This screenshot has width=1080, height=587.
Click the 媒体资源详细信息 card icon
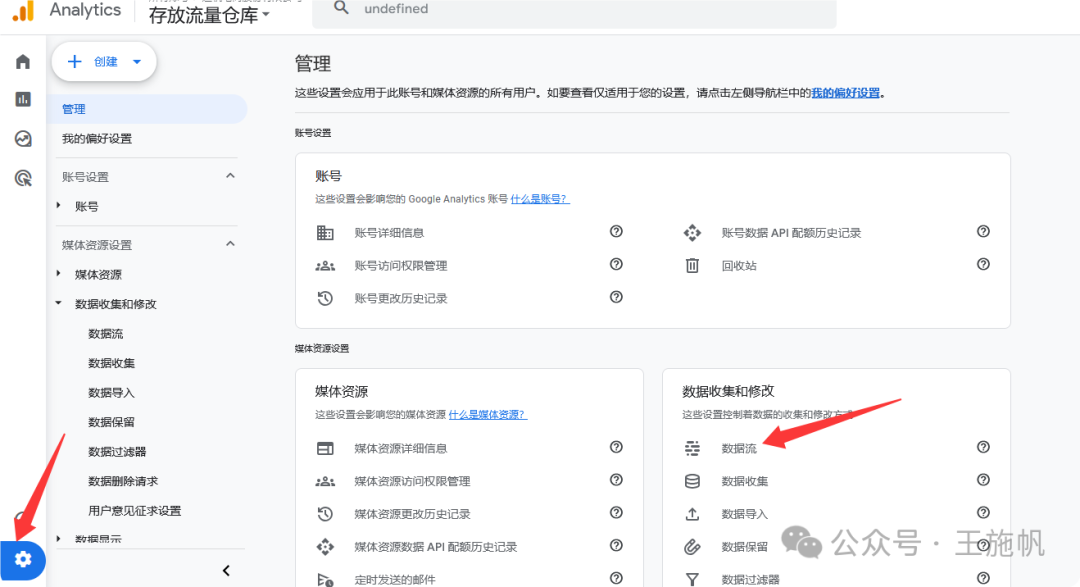coord(325,449)
